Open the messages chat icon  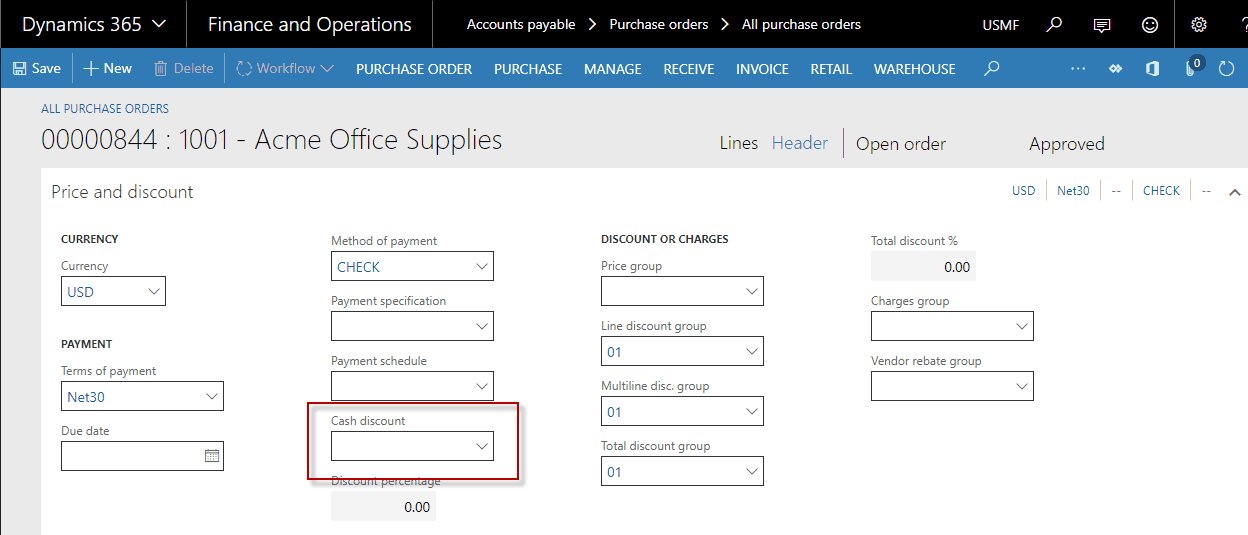pyautogui.click(x=1102, y=24)
